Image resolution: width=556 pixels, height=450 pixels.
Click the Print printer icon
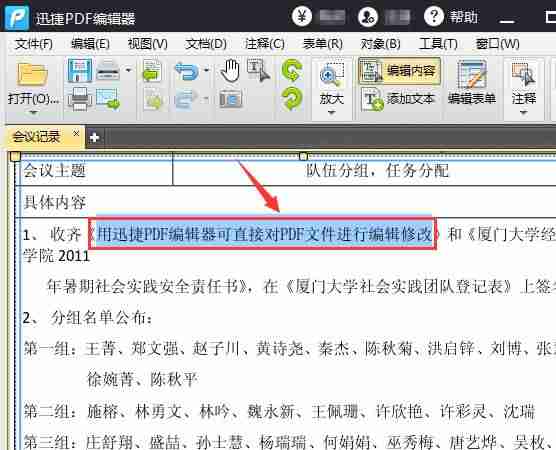click(80, 98)
